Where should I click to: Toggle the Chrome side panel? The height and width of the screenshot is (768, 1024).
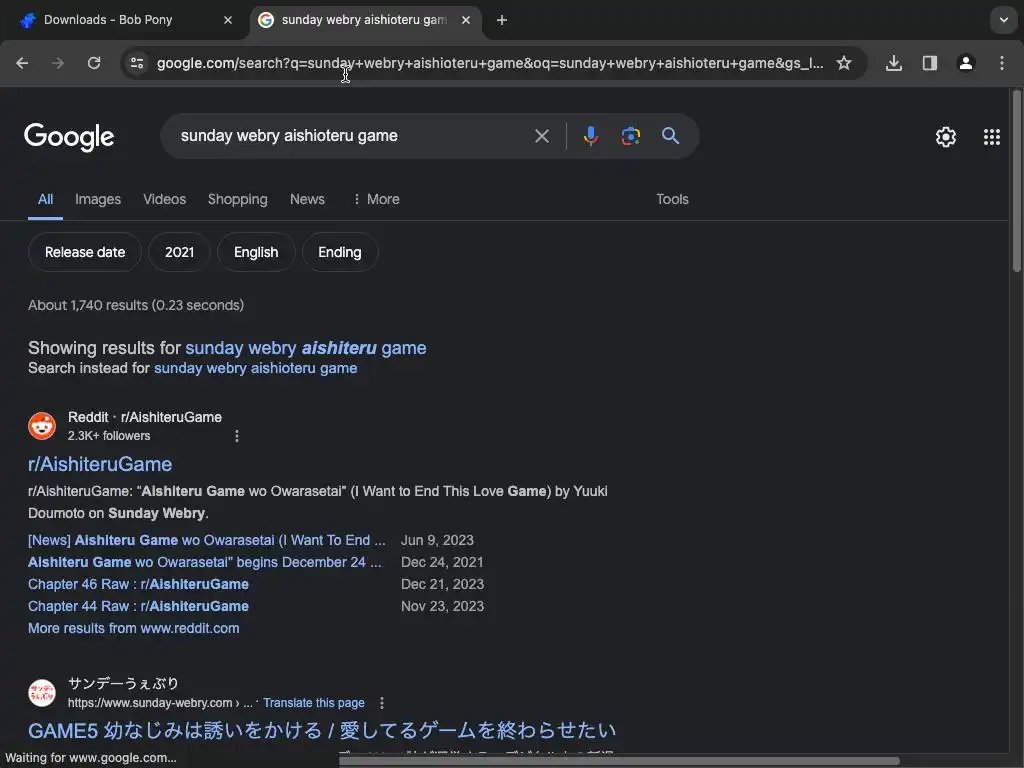coord(930,63)
